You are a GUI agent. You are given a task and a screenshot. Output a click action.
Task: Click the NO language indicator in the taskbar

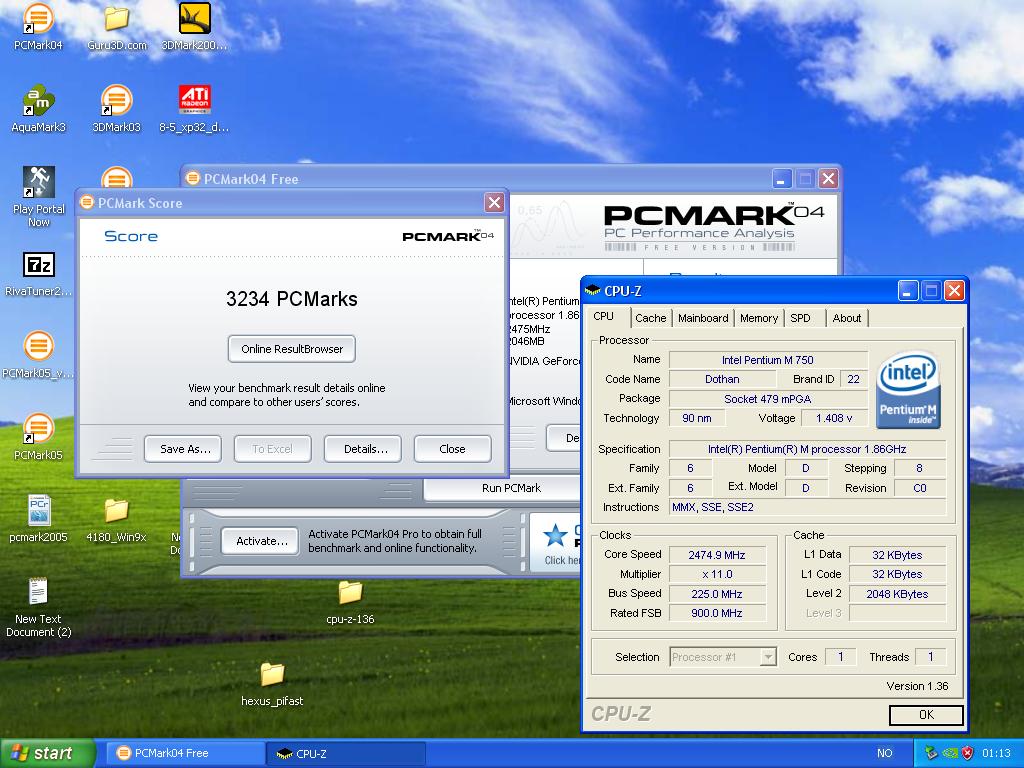click(x=884, y=753)
